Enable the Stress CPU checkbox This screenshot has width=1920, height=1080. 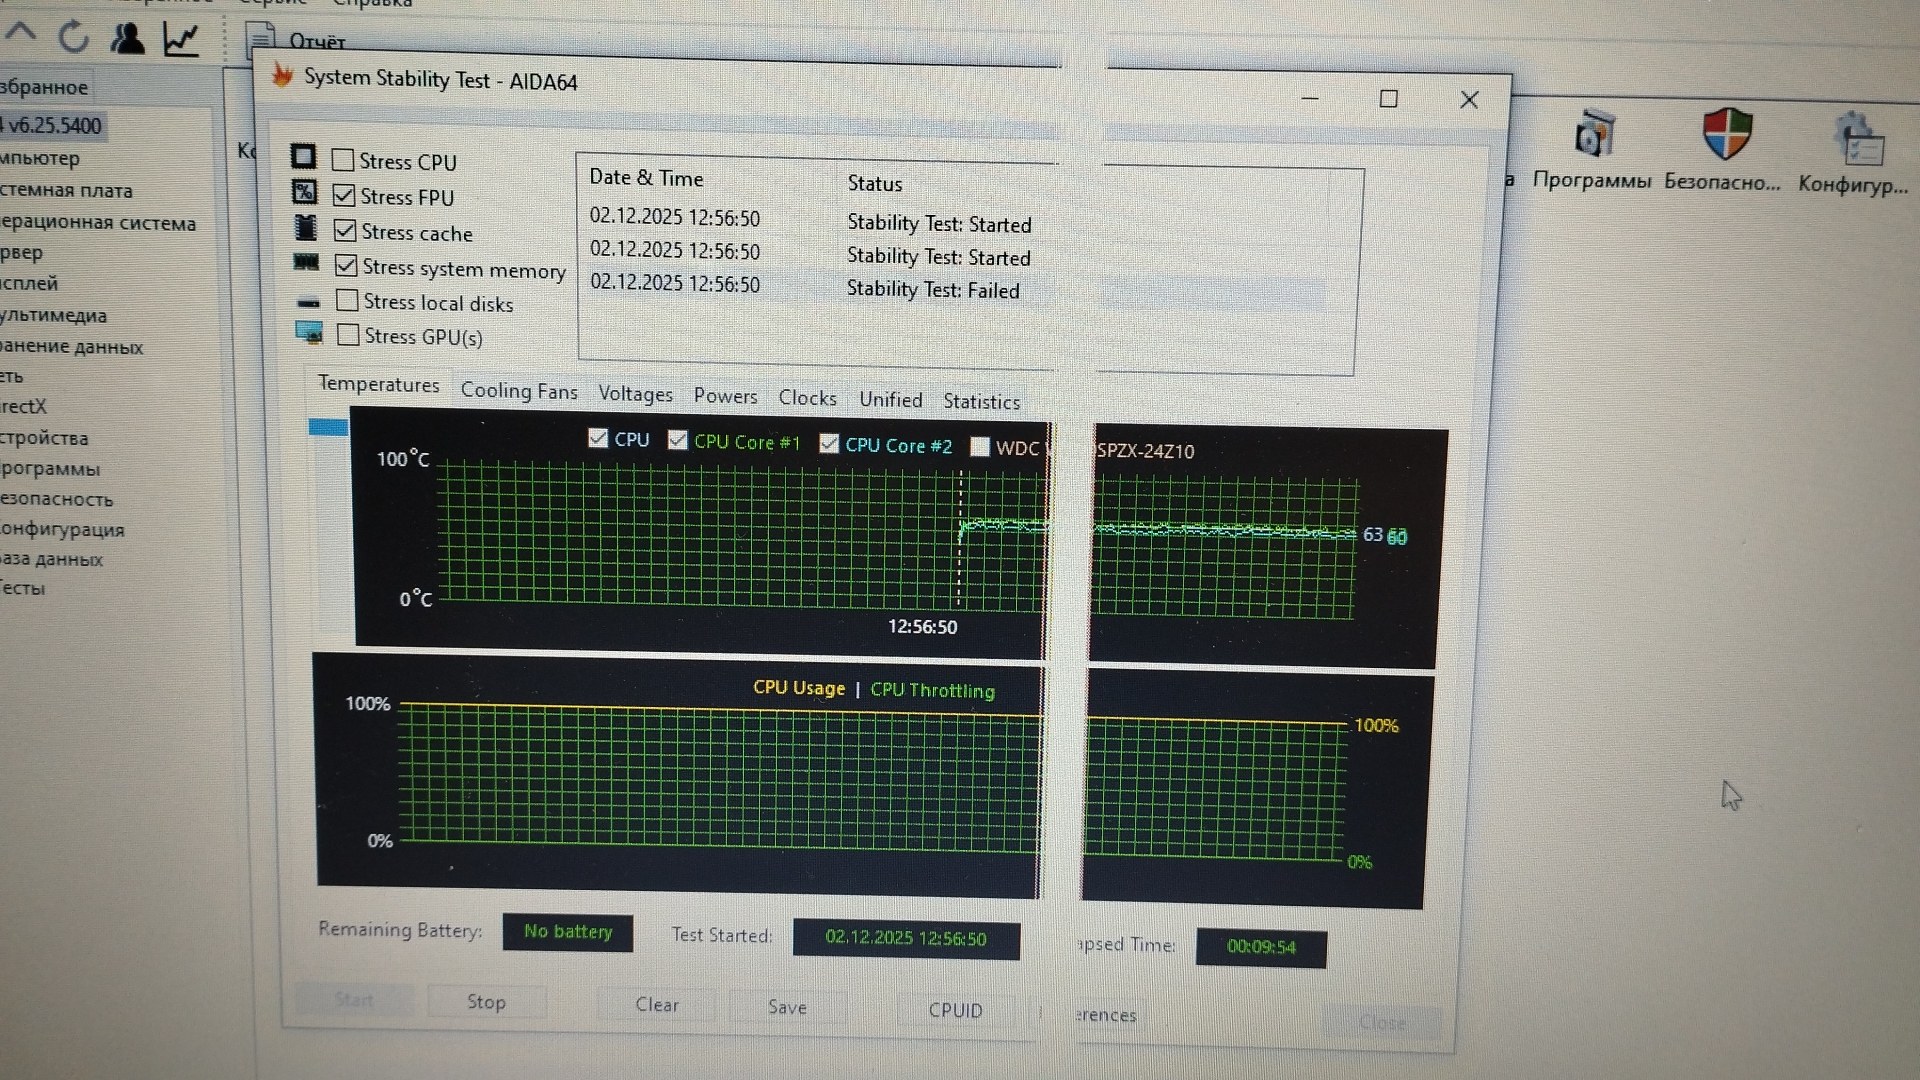coord(343,160)
